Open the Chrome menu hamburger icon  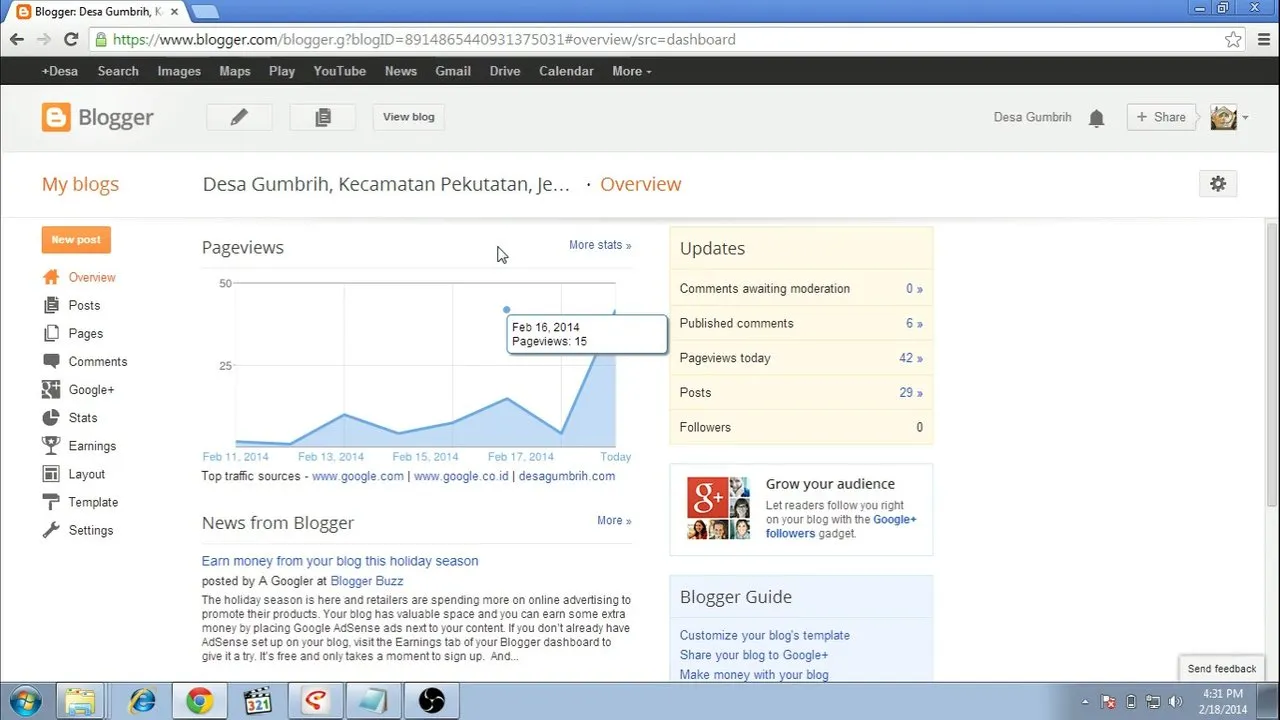coord(1262,40)
